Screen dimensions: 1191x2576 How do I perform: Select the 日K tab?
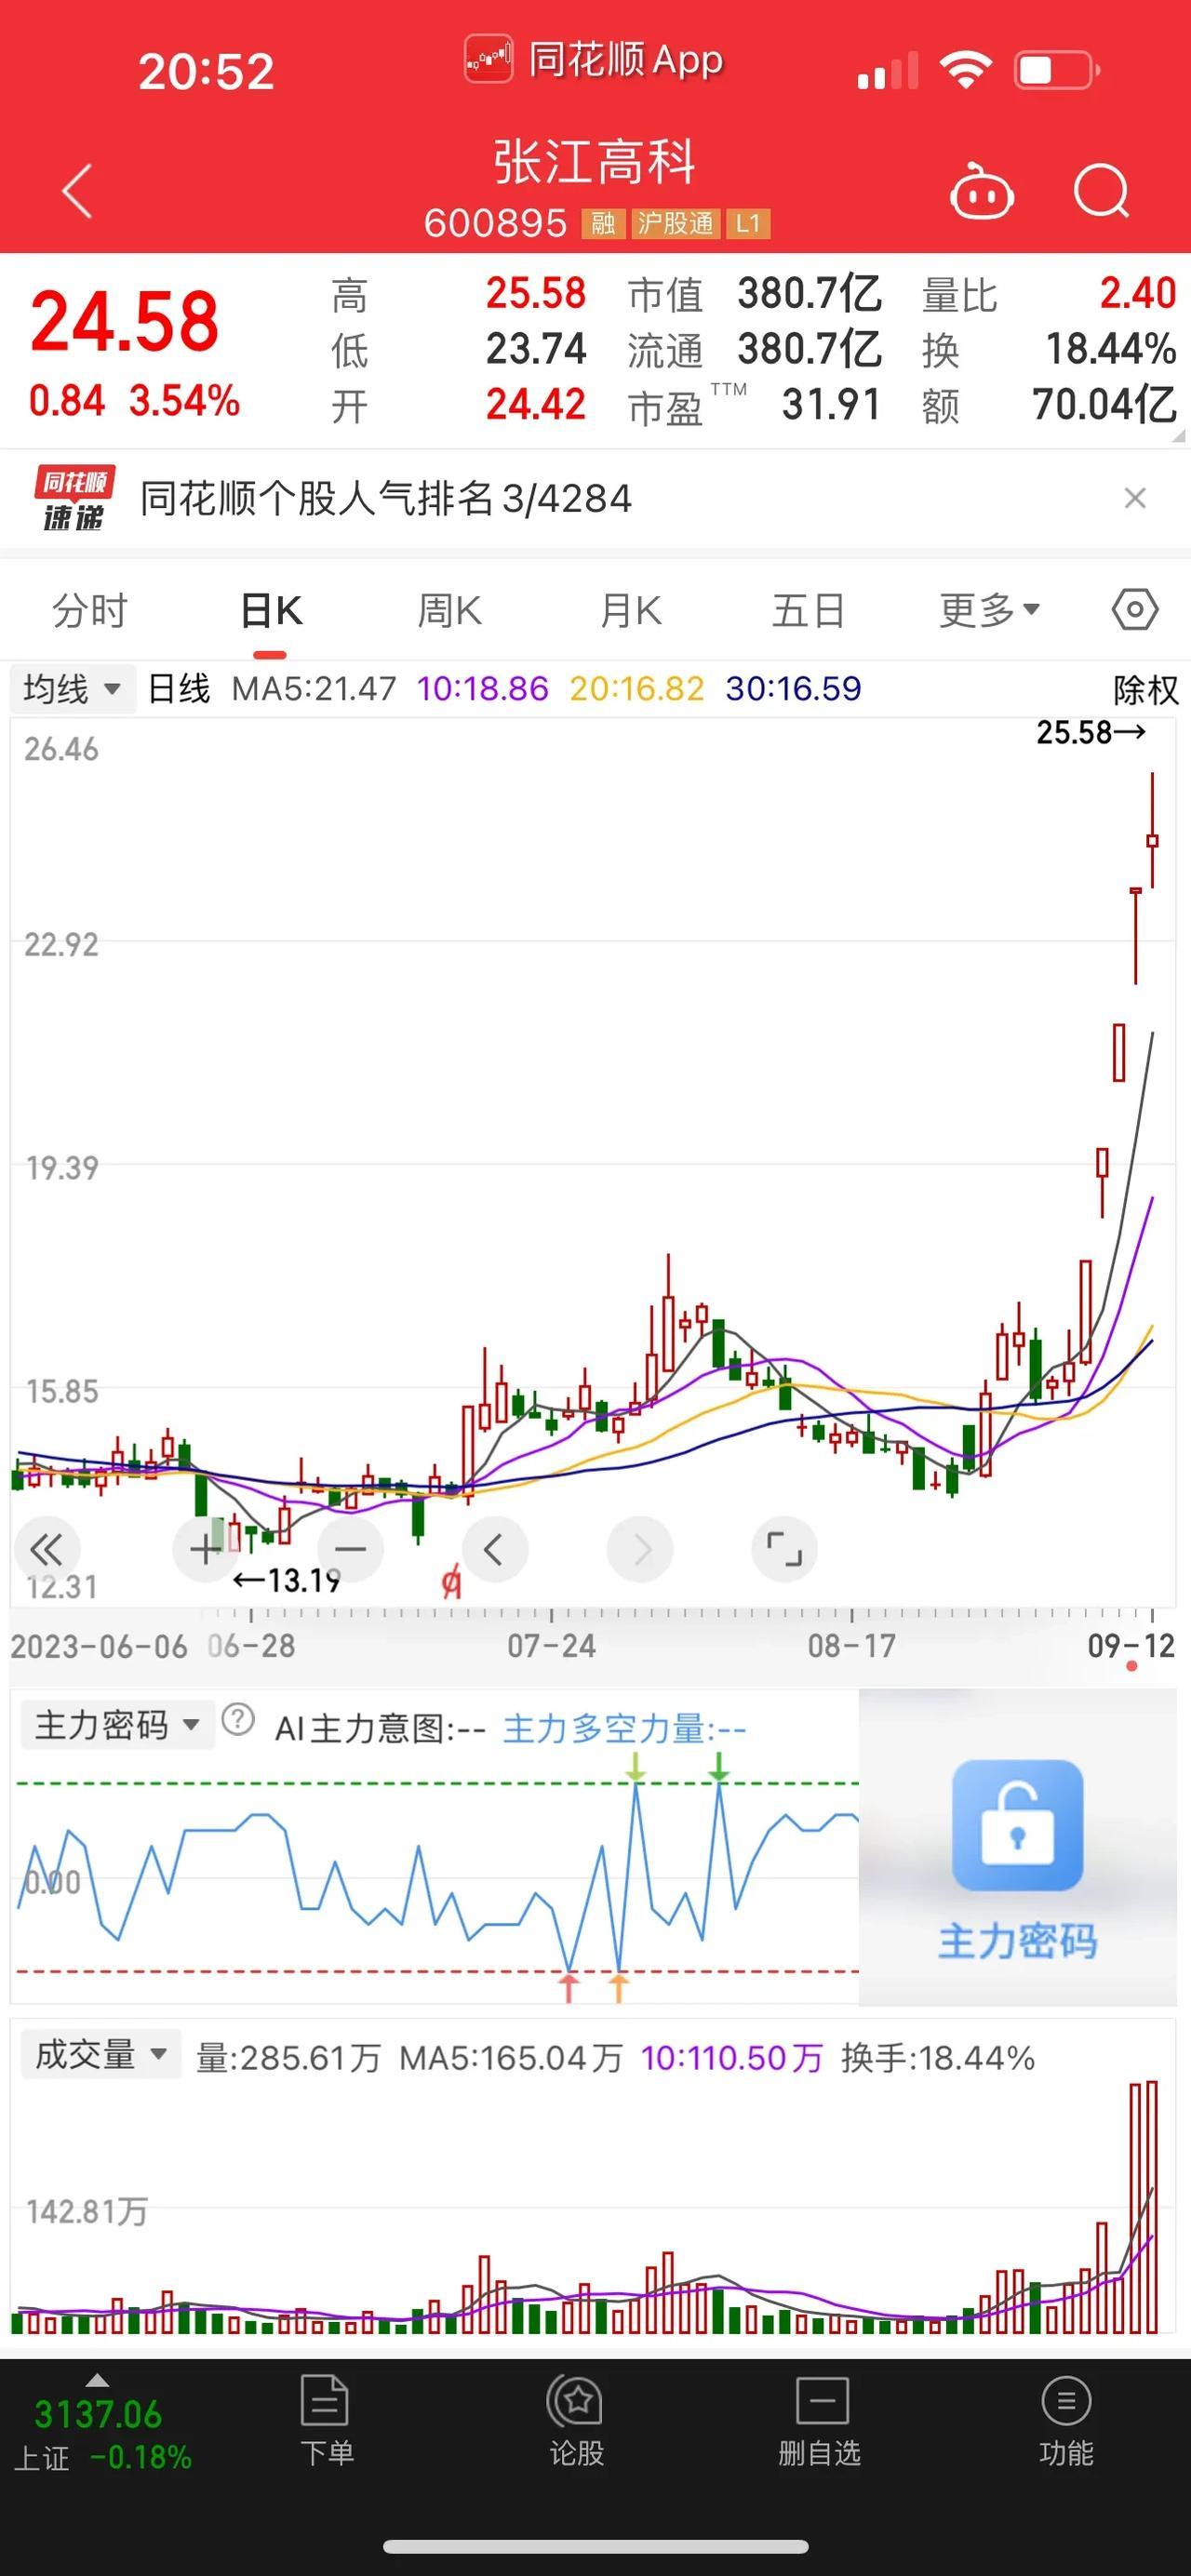[x=271, y=610]
